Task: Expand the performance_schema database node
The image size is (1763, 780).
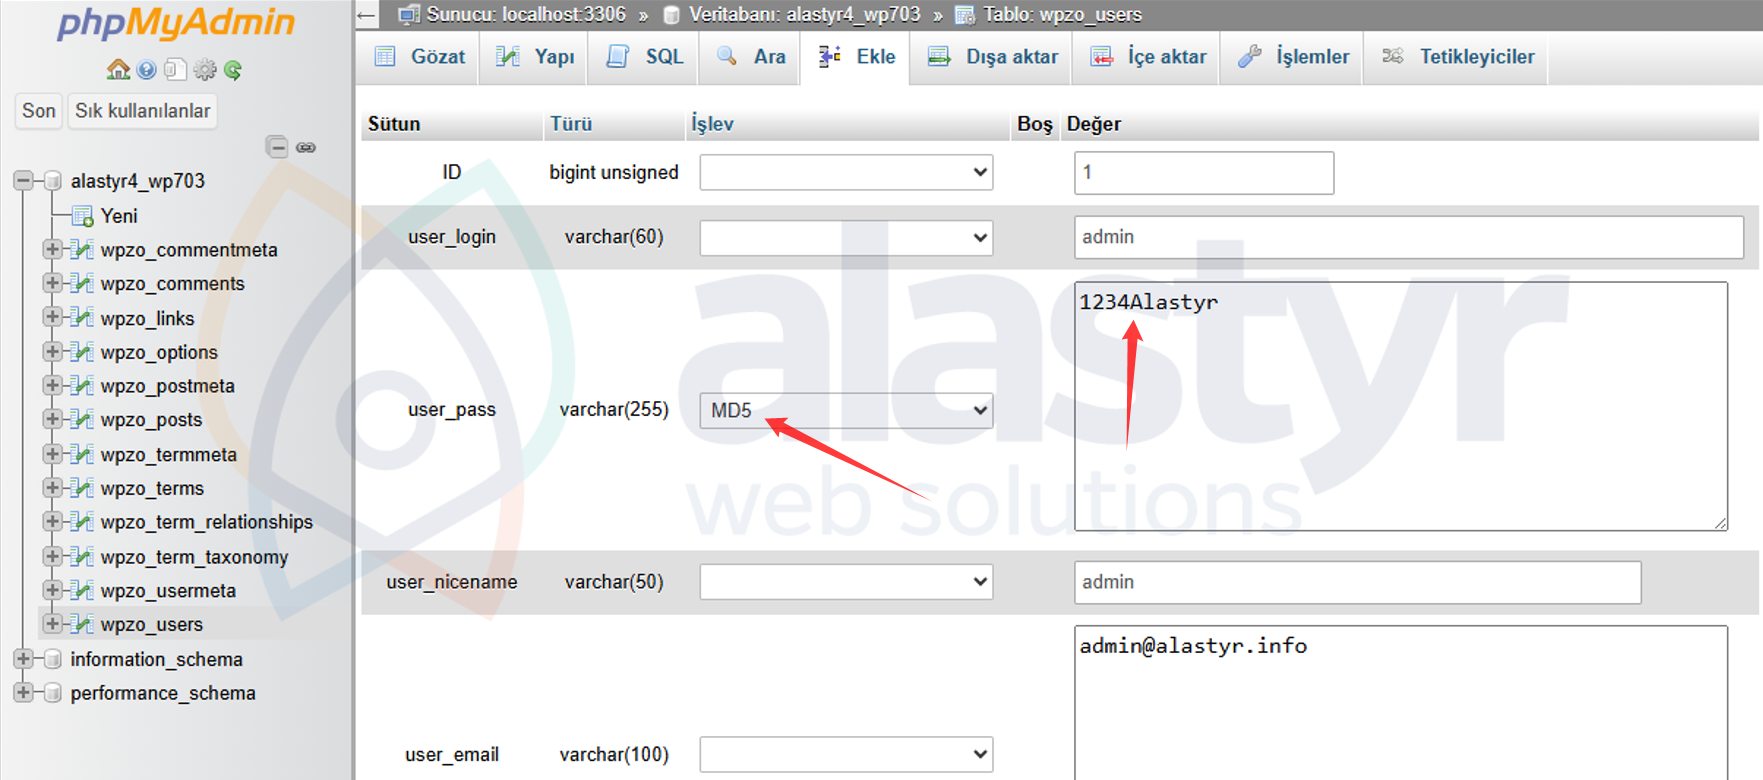Action: pyautogui.click(x=23, y=693)
